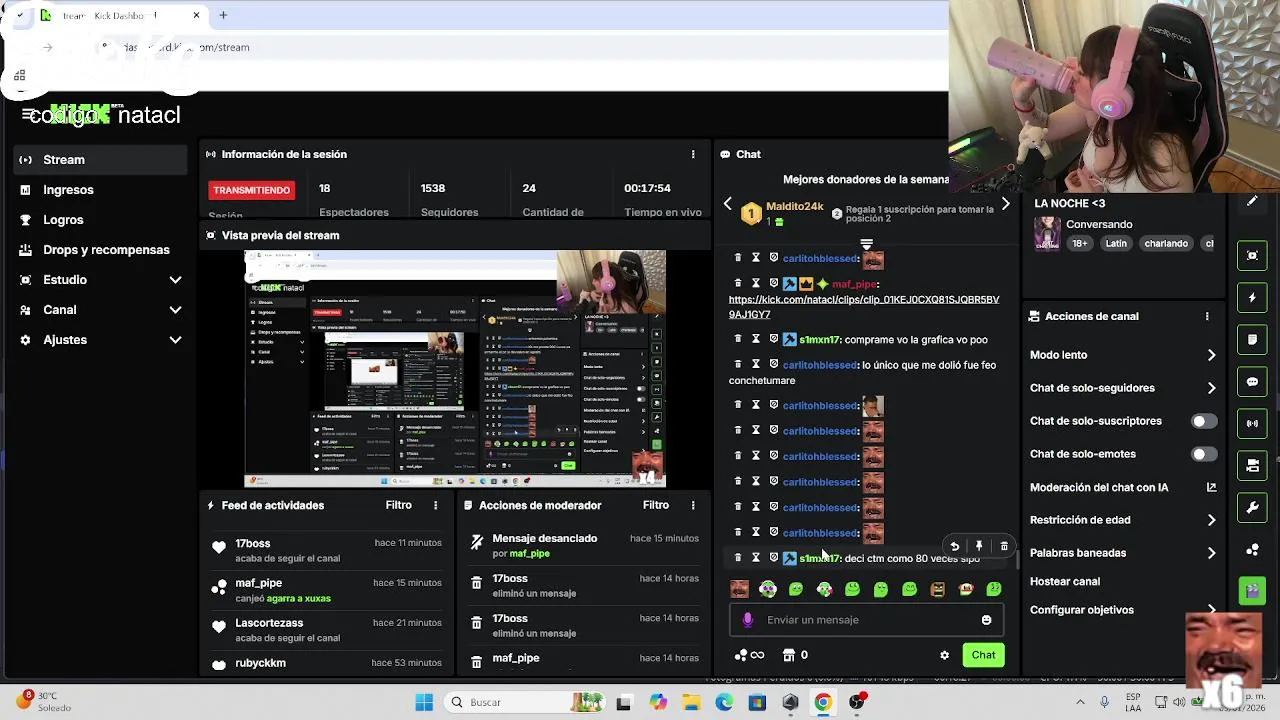Open the kick.com clip link in chat
Viewport: 1280px width, 720px height.
click(x=864, y=307)
